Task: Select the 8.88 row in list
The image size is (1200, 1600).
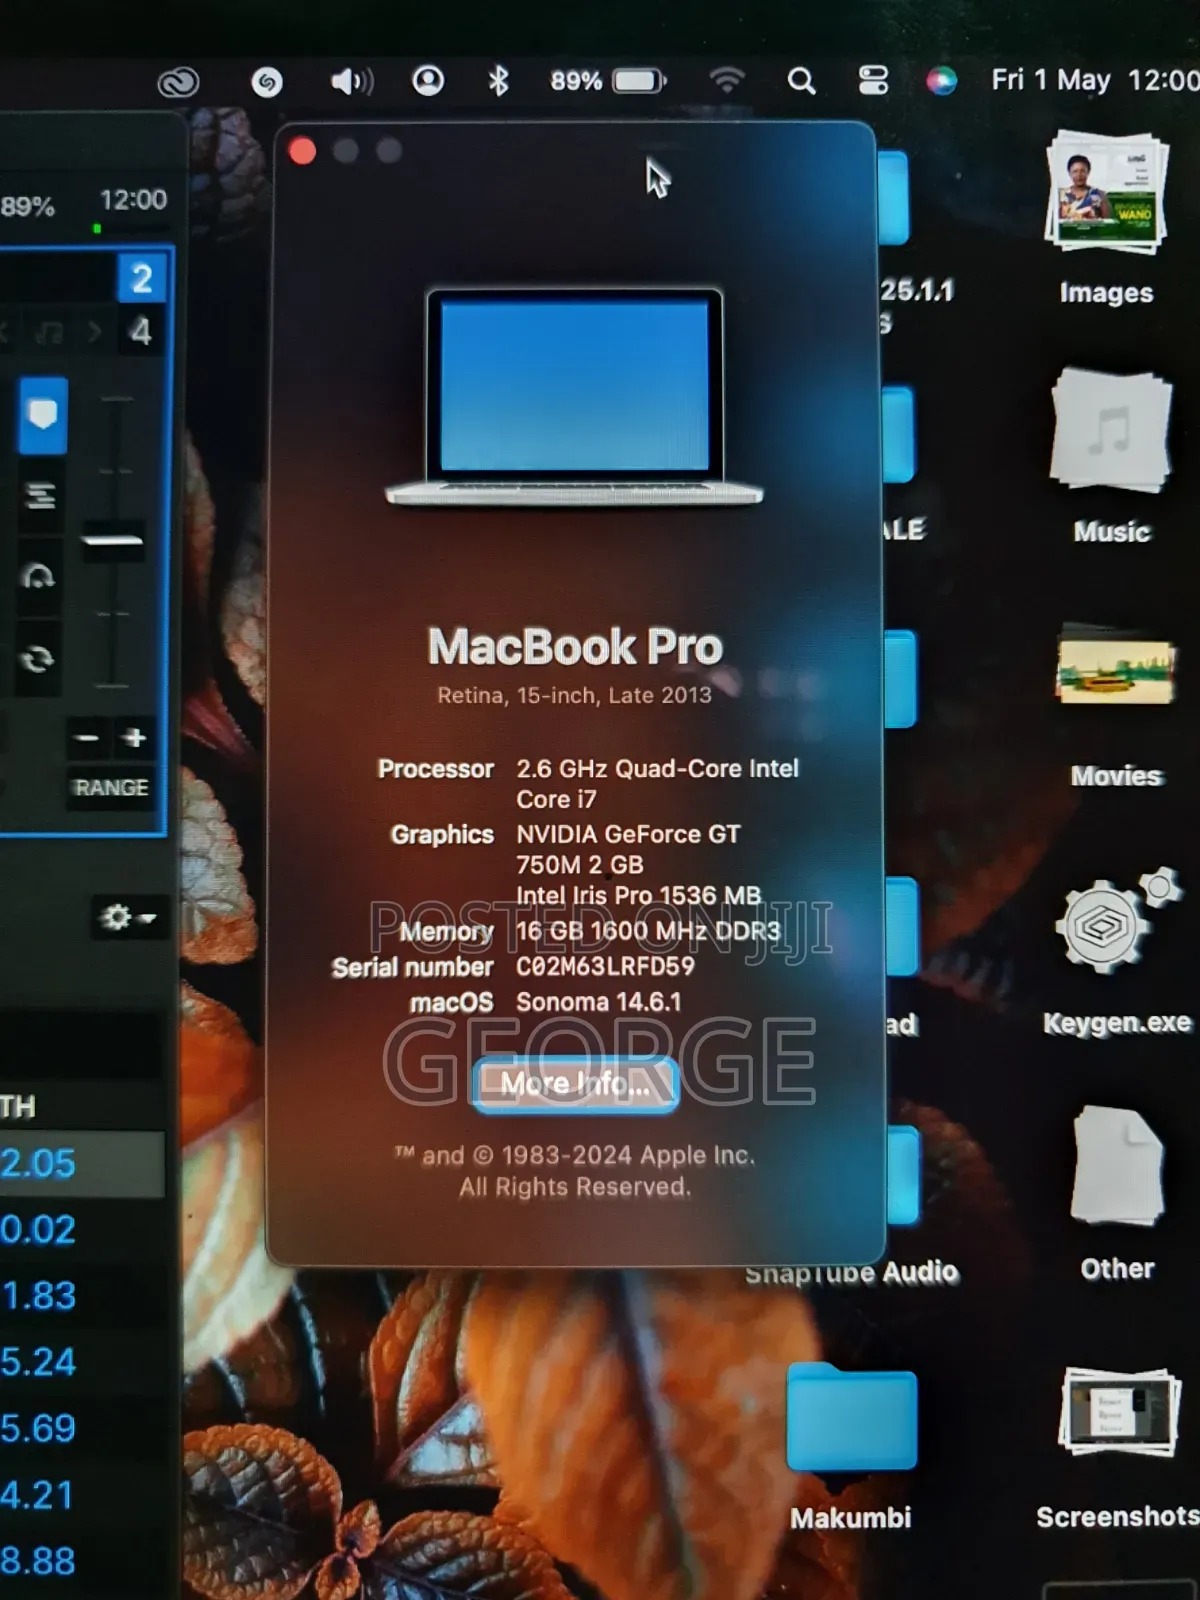Action: pyautogui.click(x=82, y=1561)
